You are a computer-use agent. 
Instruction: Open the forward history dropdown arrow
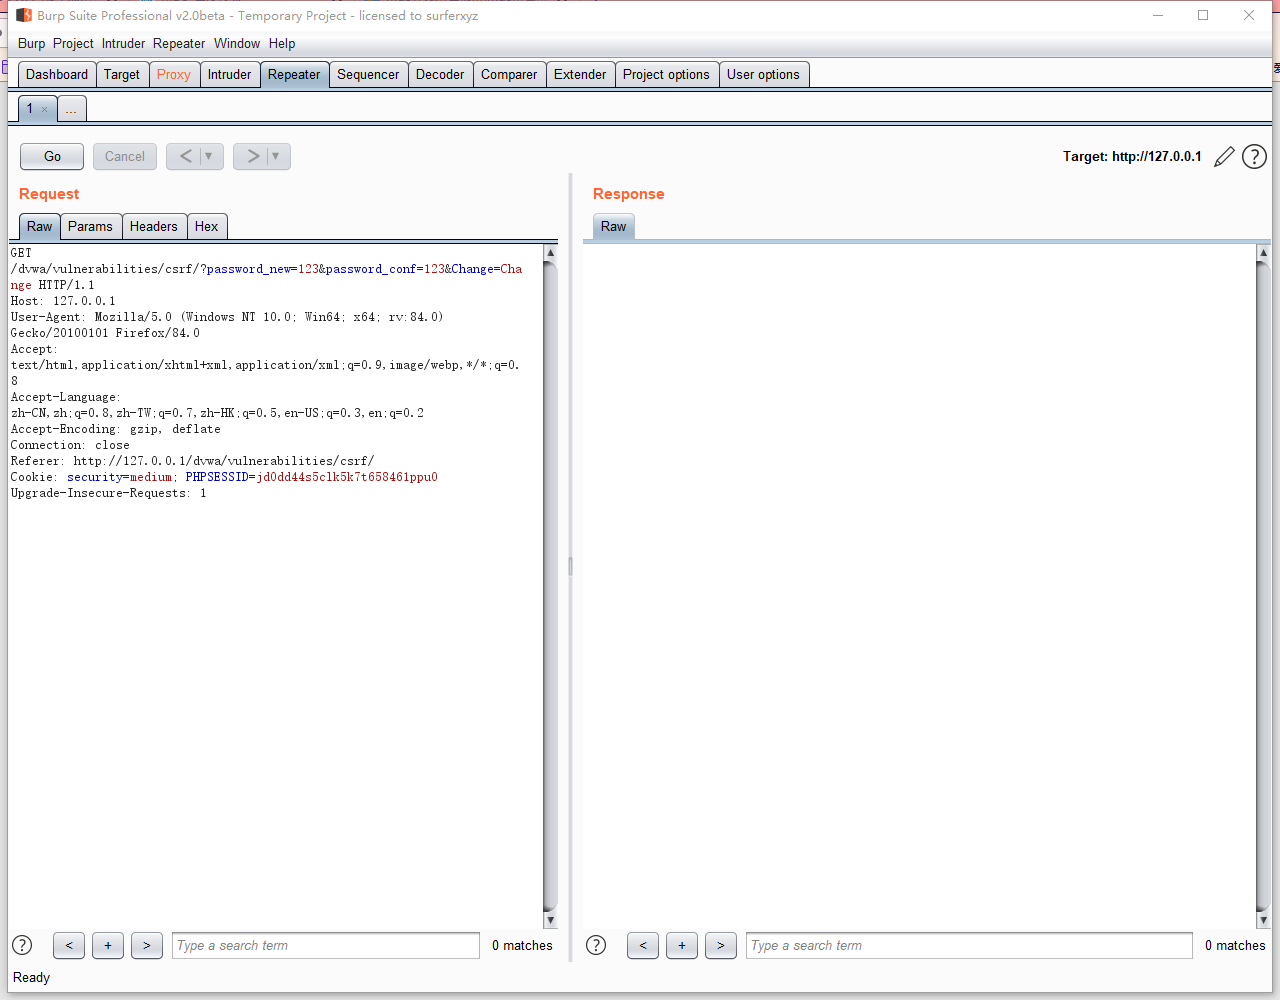(x=276, y=156)
